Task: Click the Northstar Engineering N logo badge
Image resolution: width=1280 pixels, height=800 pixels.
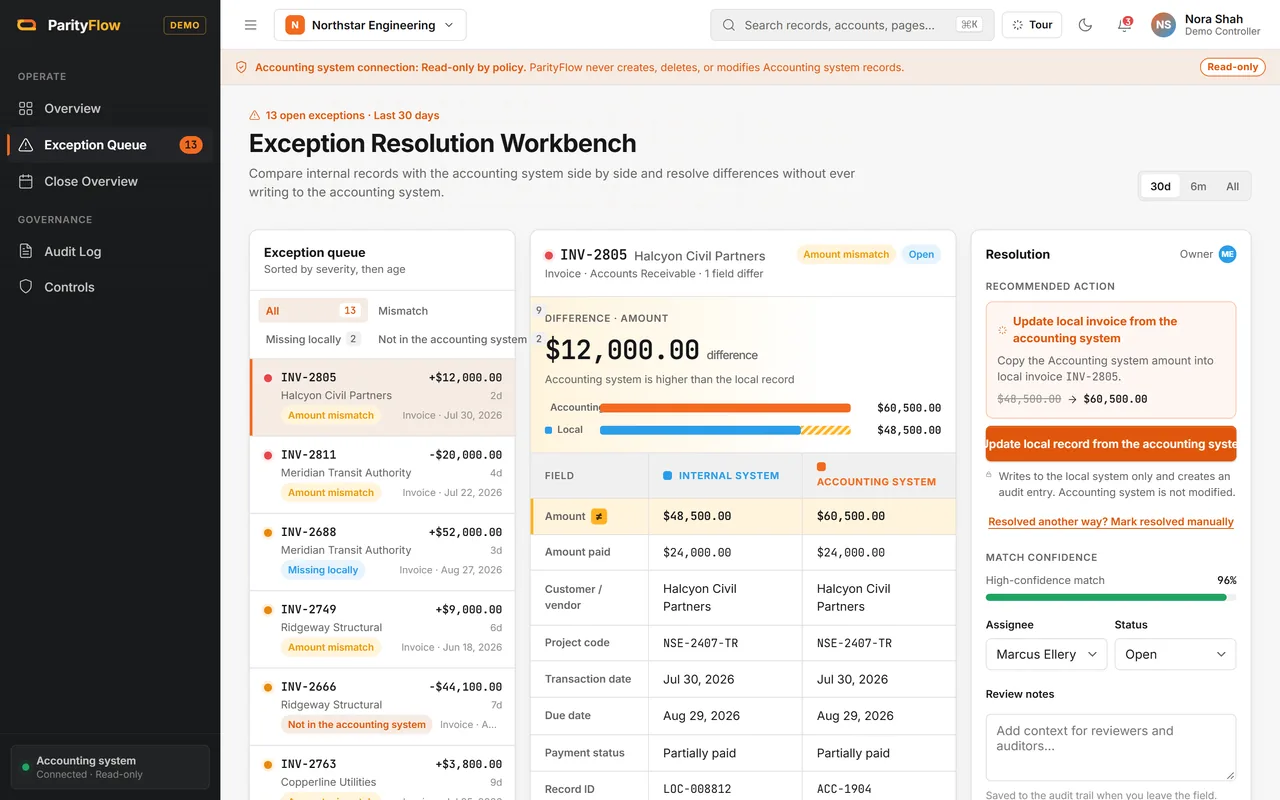Action: pos(295,25)
